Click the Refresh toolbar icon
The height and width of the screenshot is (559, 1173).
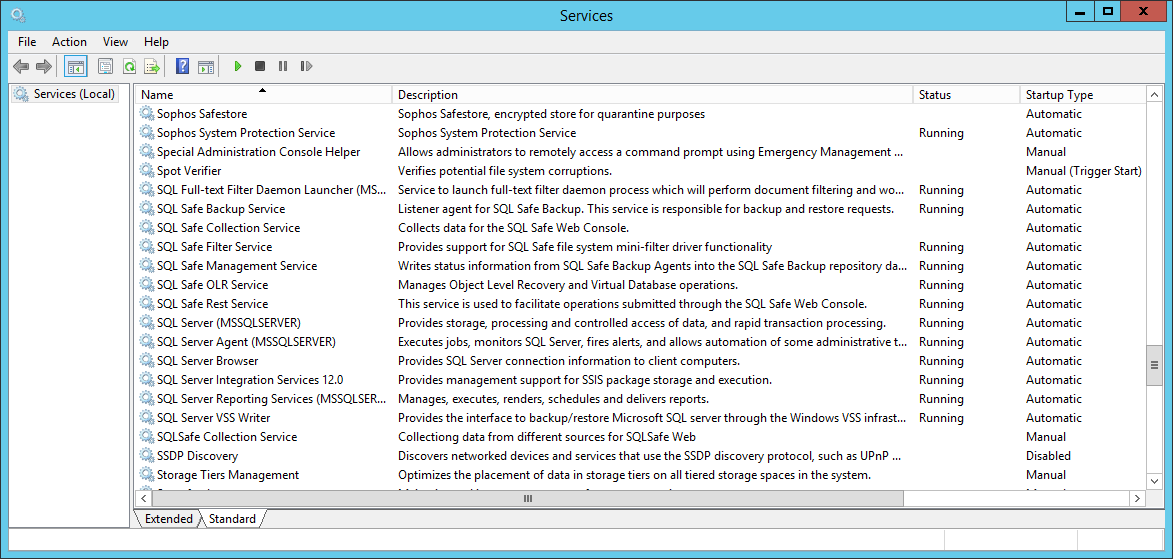click(129, 67)
